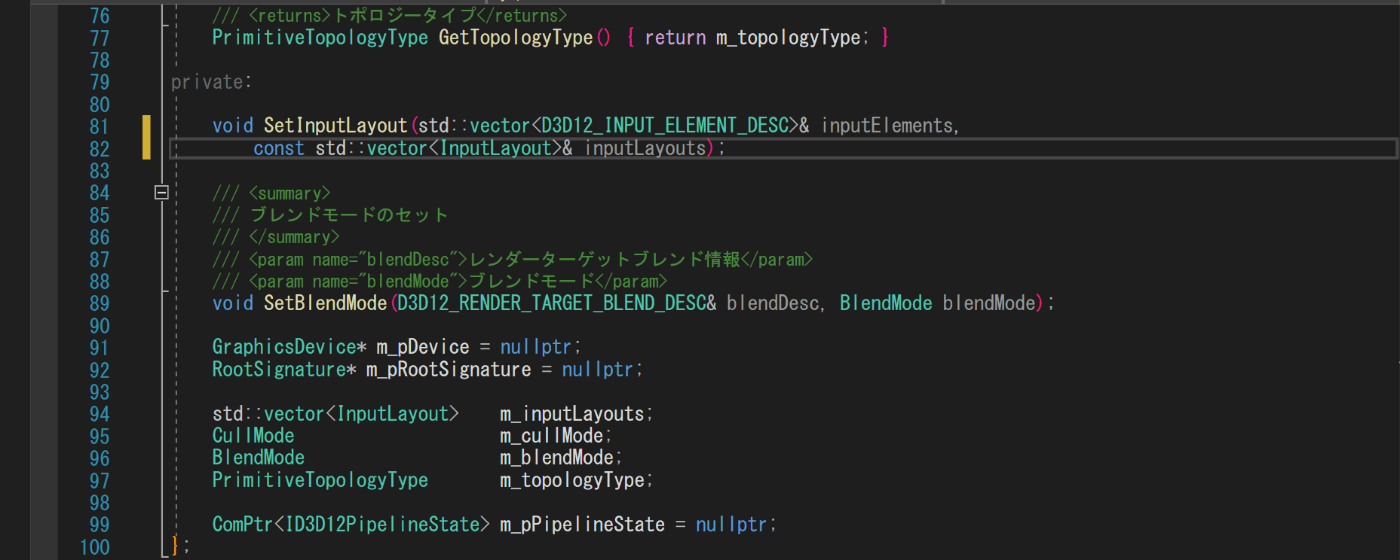1400x560 pixels.
Task: Click line number 99 in the gutter
Action: coord(99,524)
